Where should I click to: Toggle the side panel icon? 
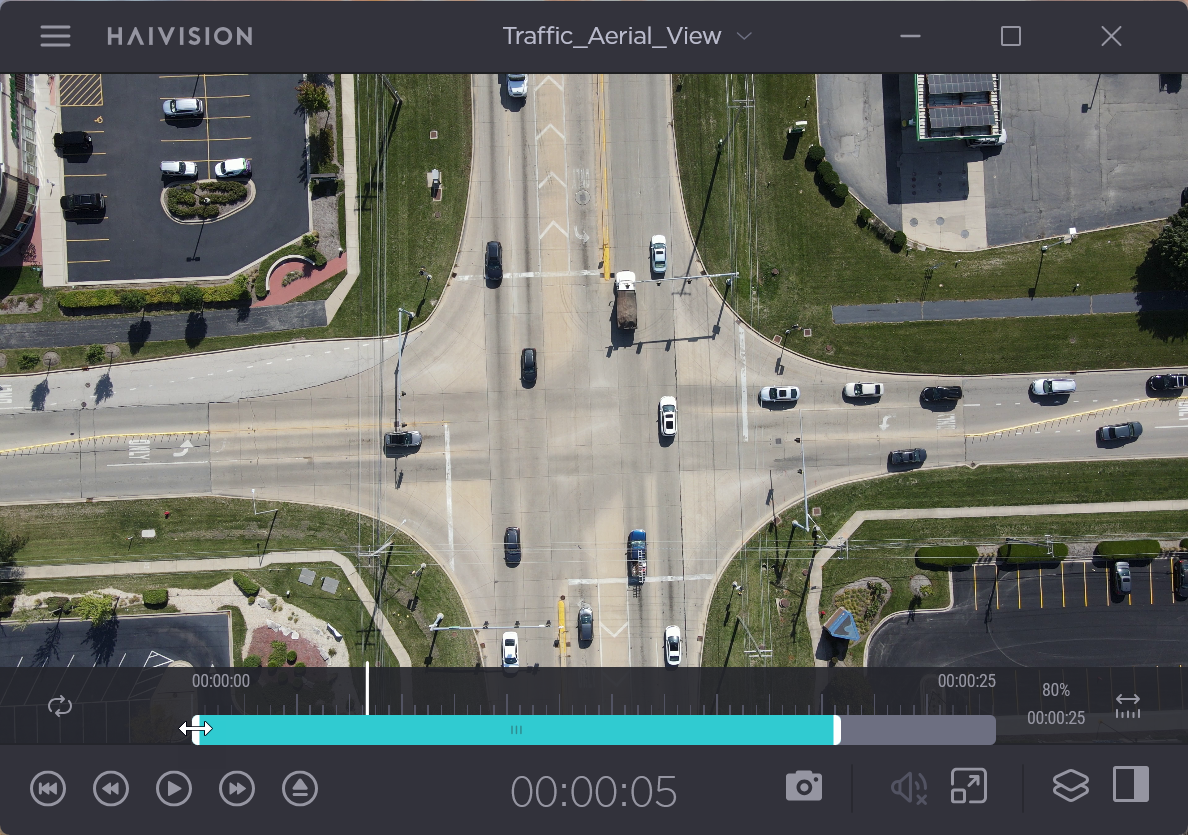pos(1131,785)
